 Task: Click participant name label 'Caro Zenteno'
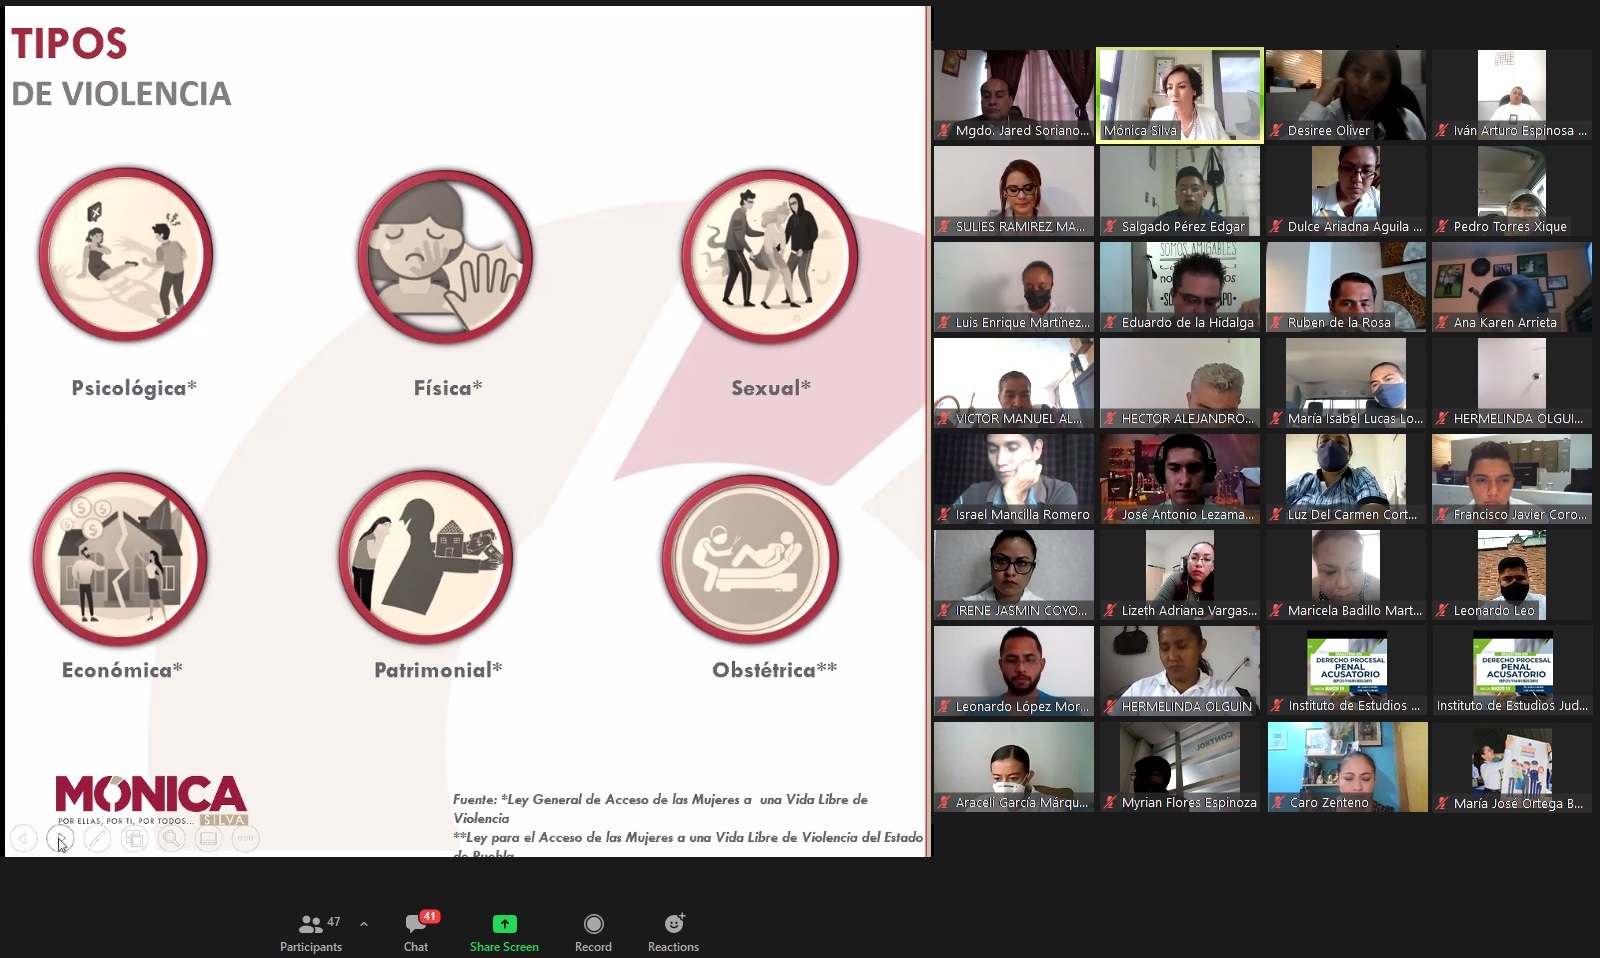pyautogui.click(x=1329, y=802)
